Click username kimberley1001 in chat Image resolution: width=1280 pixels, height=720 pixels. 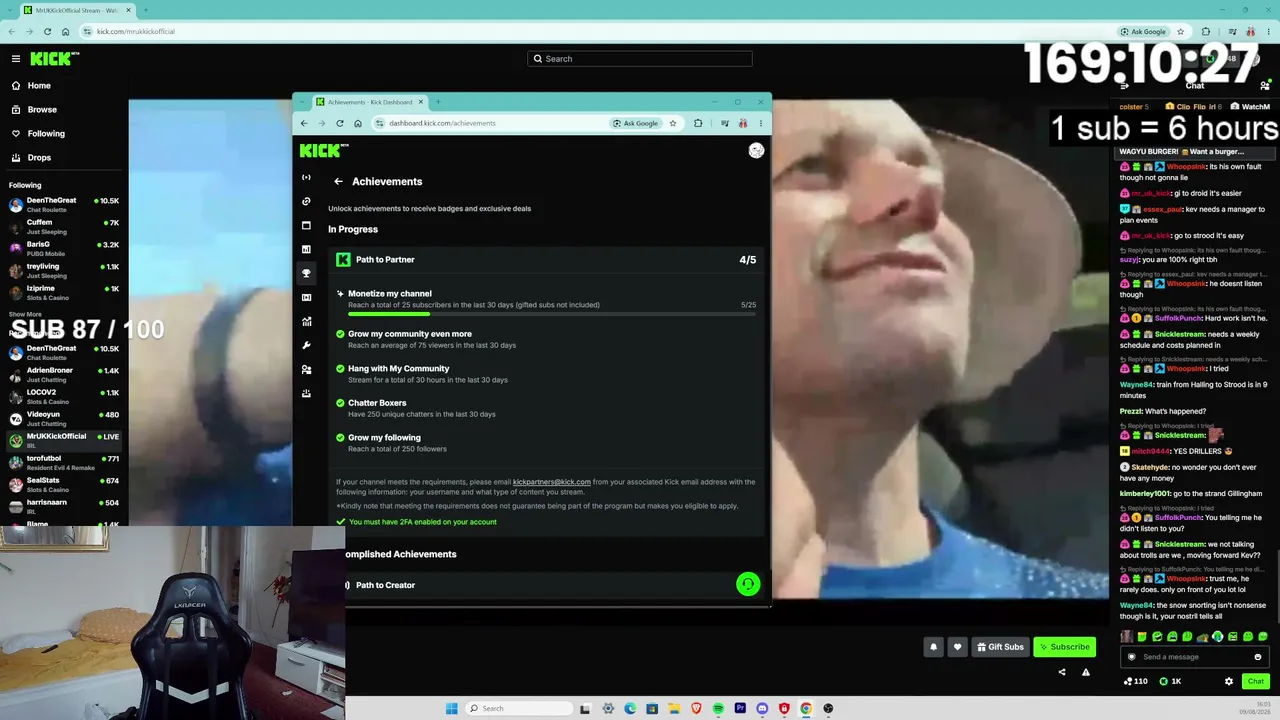tap(1143, 494)
